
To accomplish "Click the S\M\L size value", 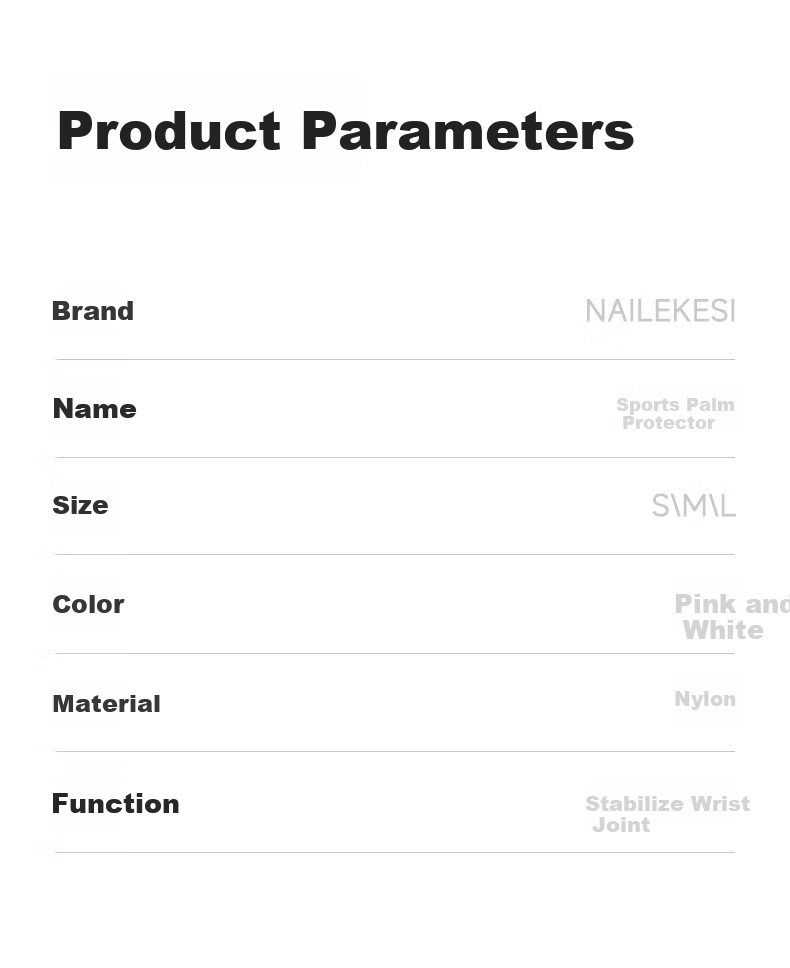I will [x=694, y=506].
